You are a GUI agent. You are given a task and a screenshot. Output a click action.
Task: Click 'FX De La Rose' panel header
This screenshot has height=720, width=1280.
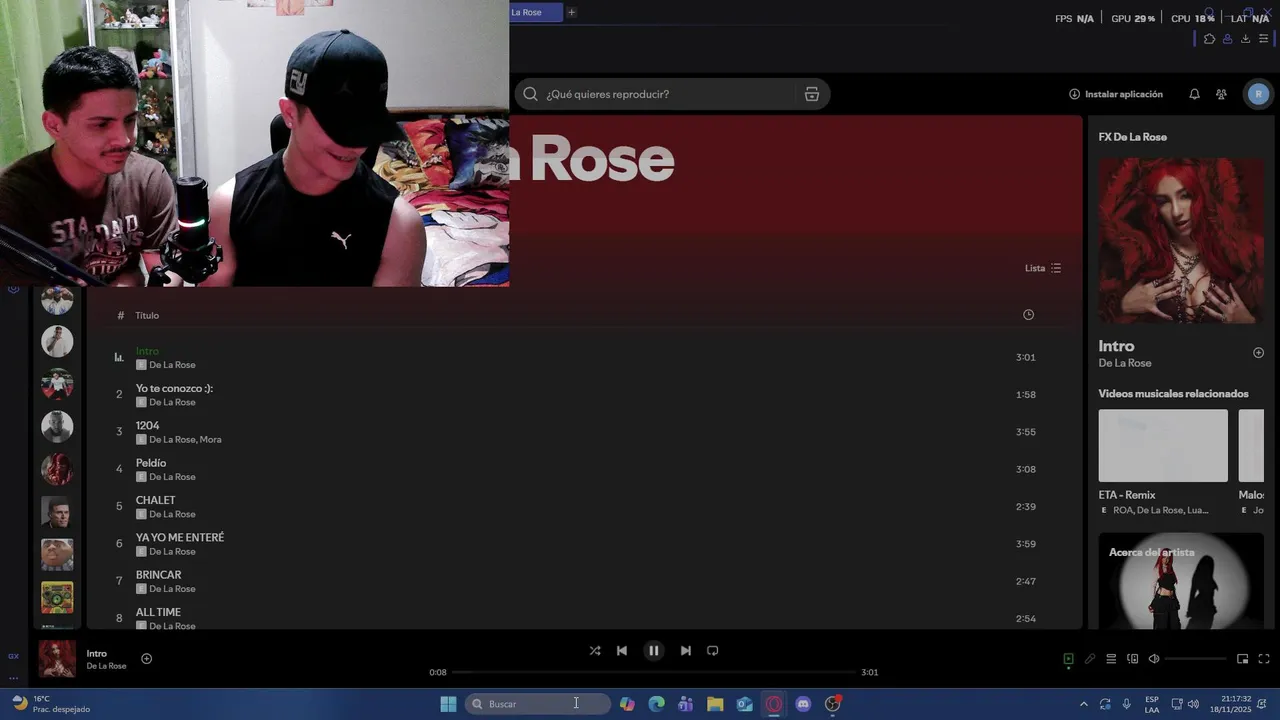point(1132,137)
